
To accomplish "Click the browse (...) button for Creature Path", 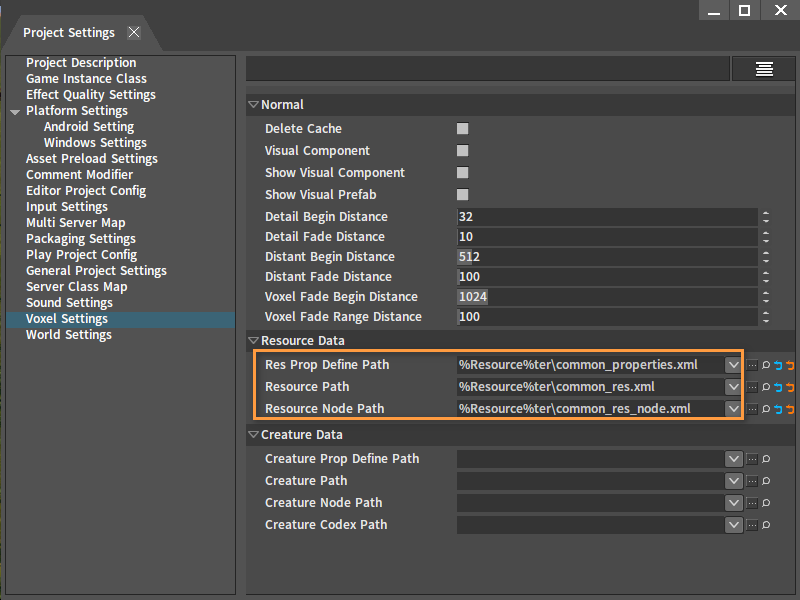I will tap(752, 481).
